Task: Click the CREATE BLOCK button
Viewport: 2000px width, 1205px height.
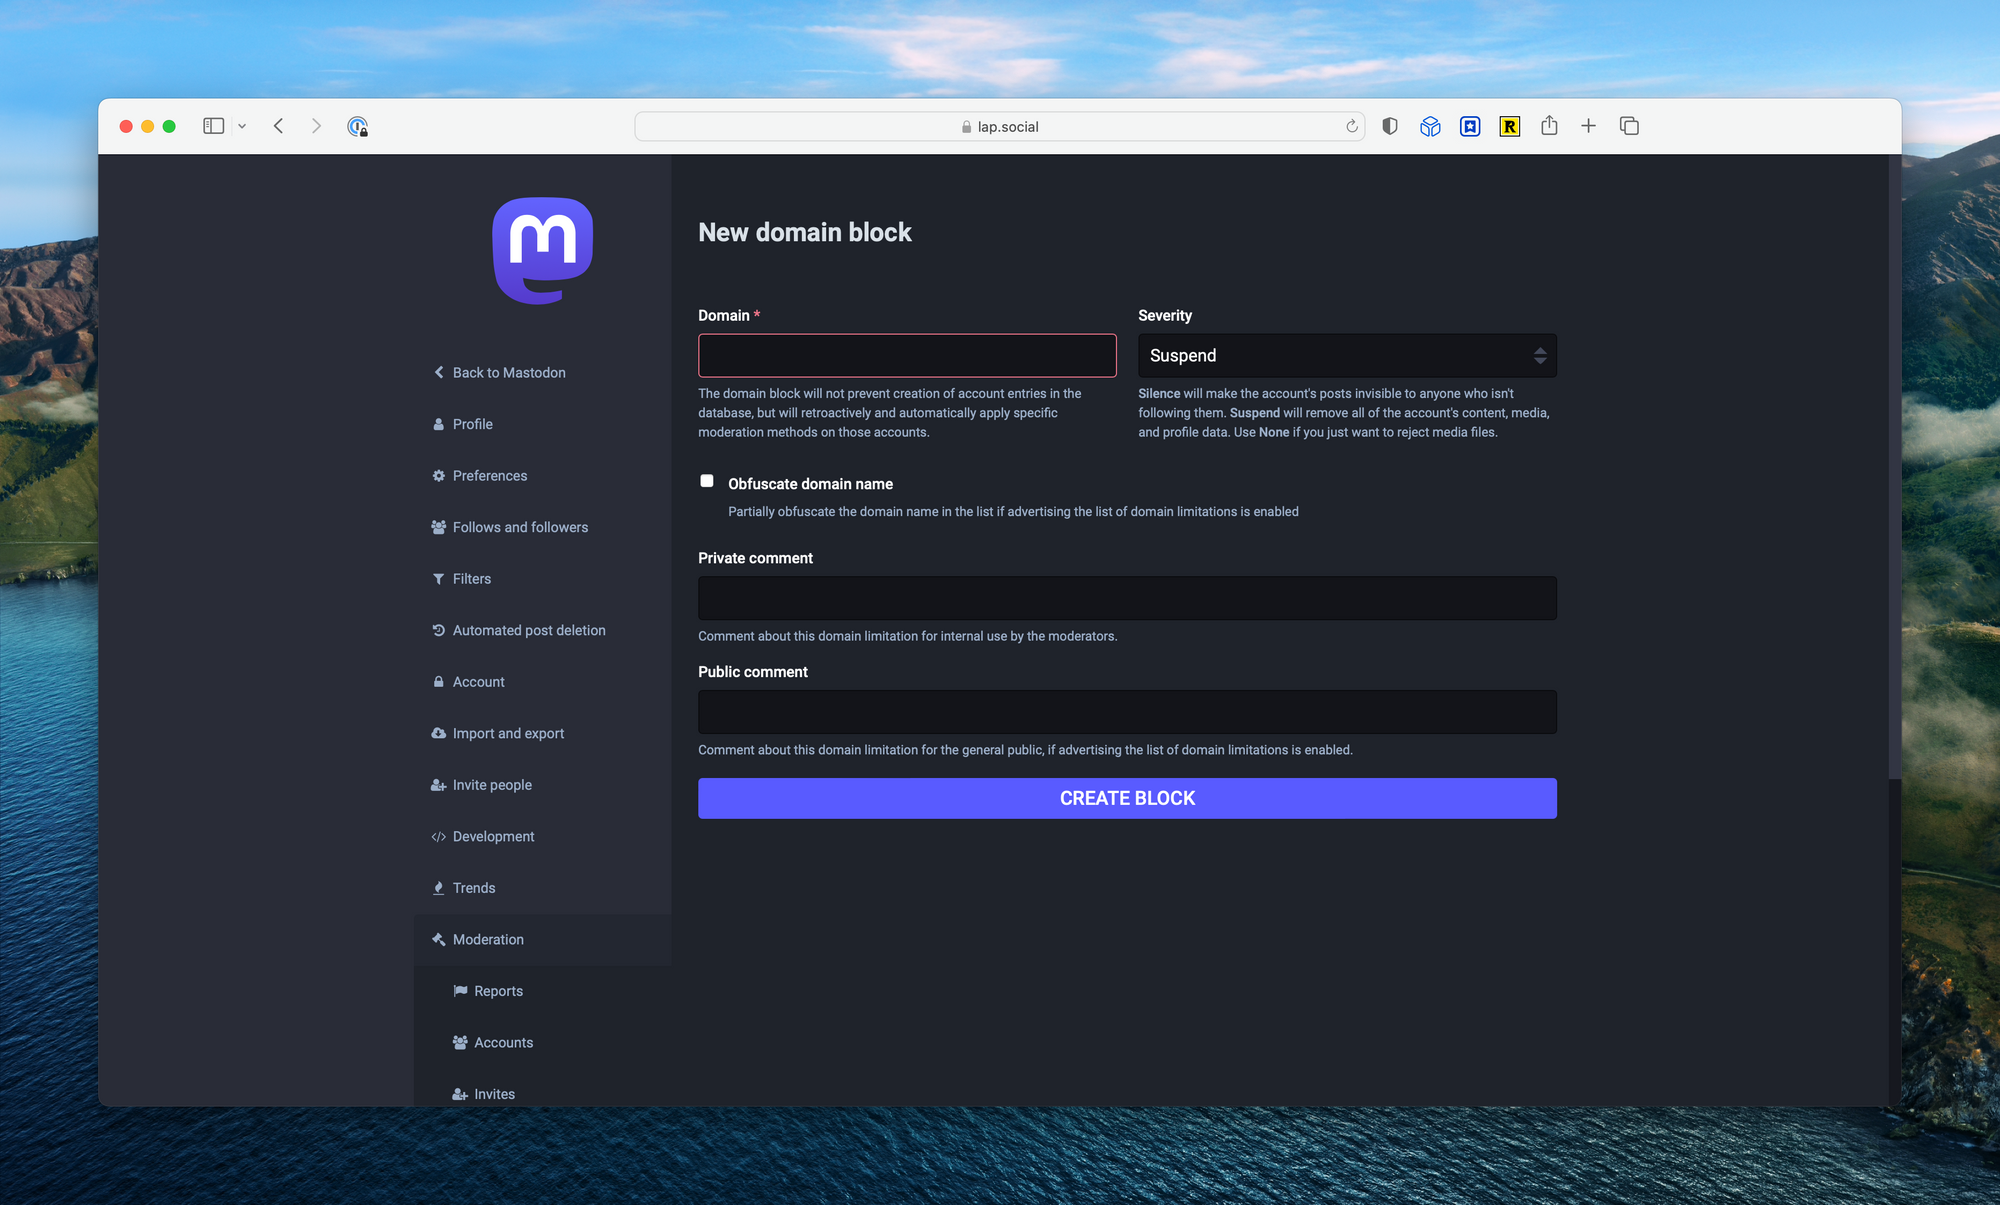Action: click(x=1127, y=798)
